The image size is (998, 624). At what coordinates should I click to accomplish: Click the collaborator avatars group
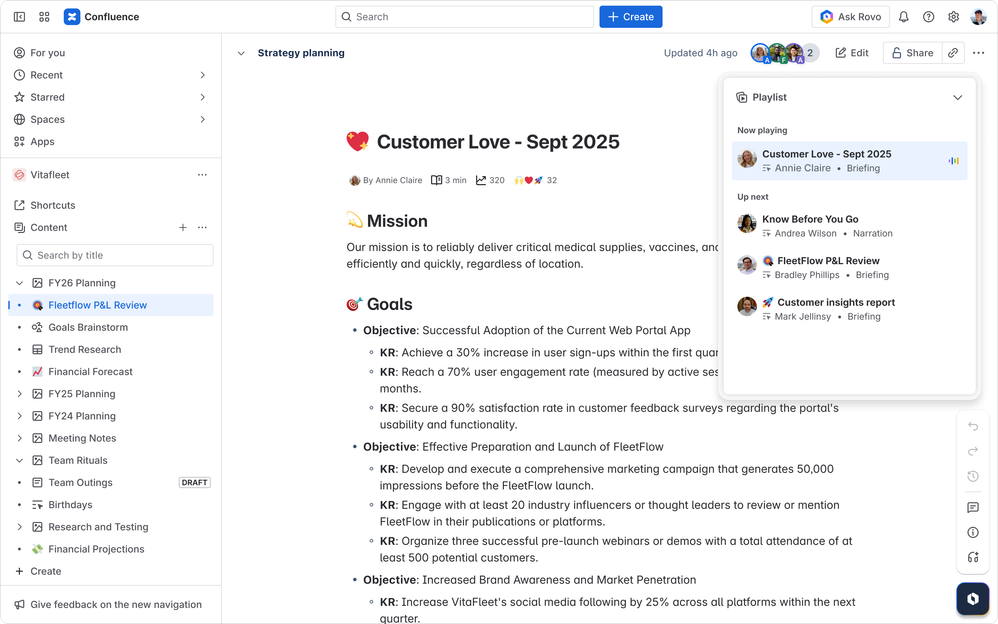tap(784, 53)
